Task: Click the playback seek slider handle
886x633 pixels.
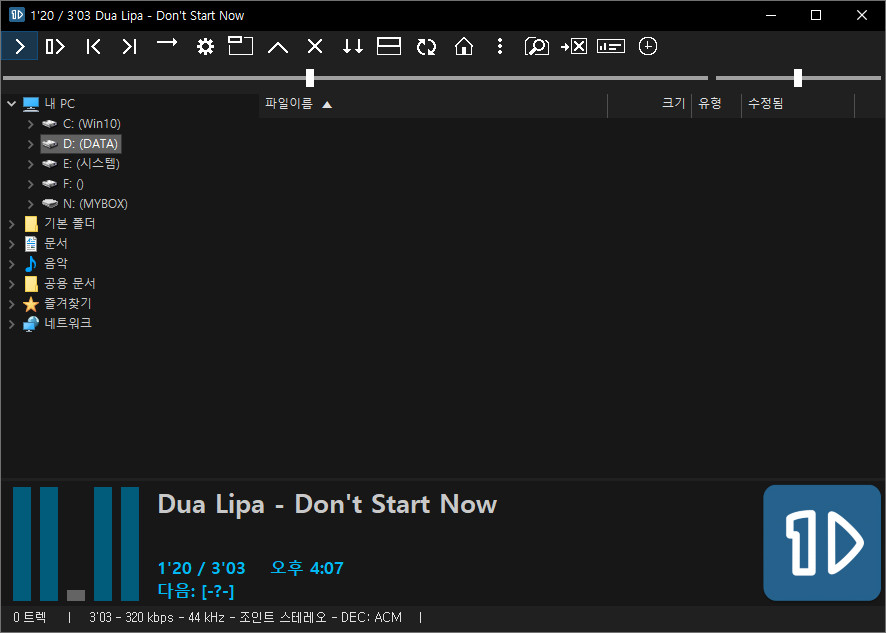Action: (310, 78)
